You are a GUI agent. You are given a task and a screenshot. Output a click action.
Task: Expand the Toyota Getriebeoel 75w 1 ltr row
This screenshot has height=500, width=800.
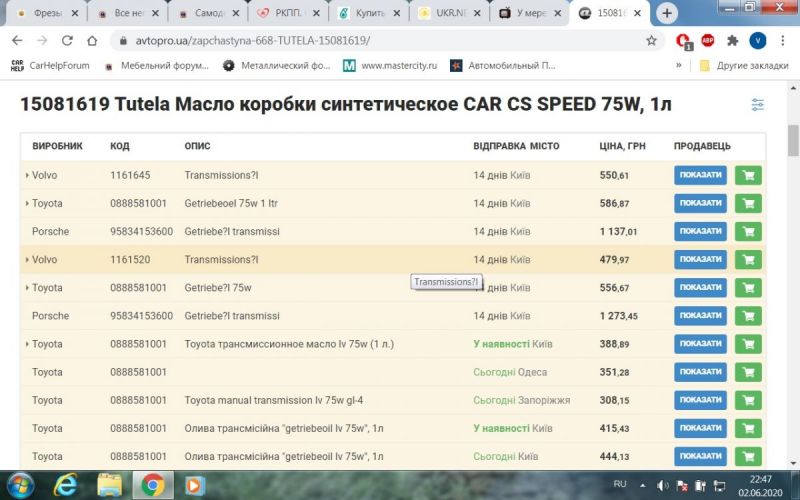coord(27,204)
